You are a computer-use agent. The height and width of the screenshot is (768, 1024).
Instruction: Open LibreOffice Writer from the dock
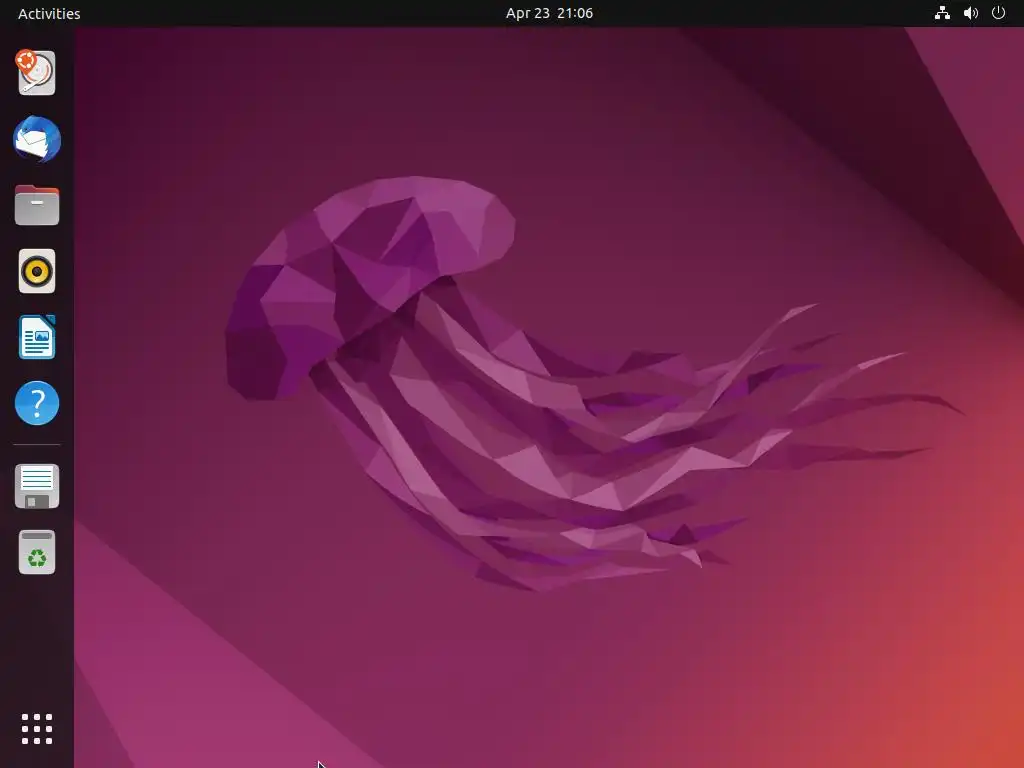tap(37, 337)
